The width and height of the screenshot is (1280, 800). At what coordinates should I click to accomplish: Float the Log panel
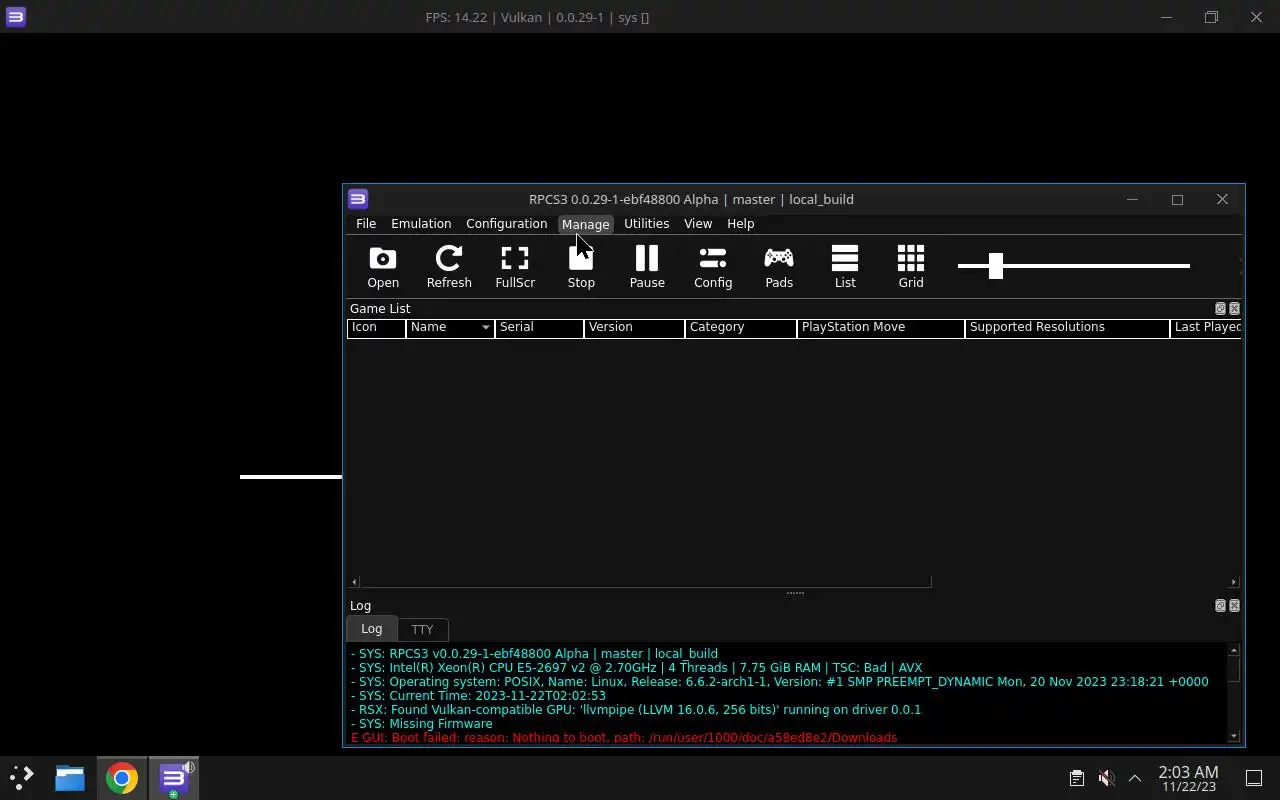pos(1220,606)
